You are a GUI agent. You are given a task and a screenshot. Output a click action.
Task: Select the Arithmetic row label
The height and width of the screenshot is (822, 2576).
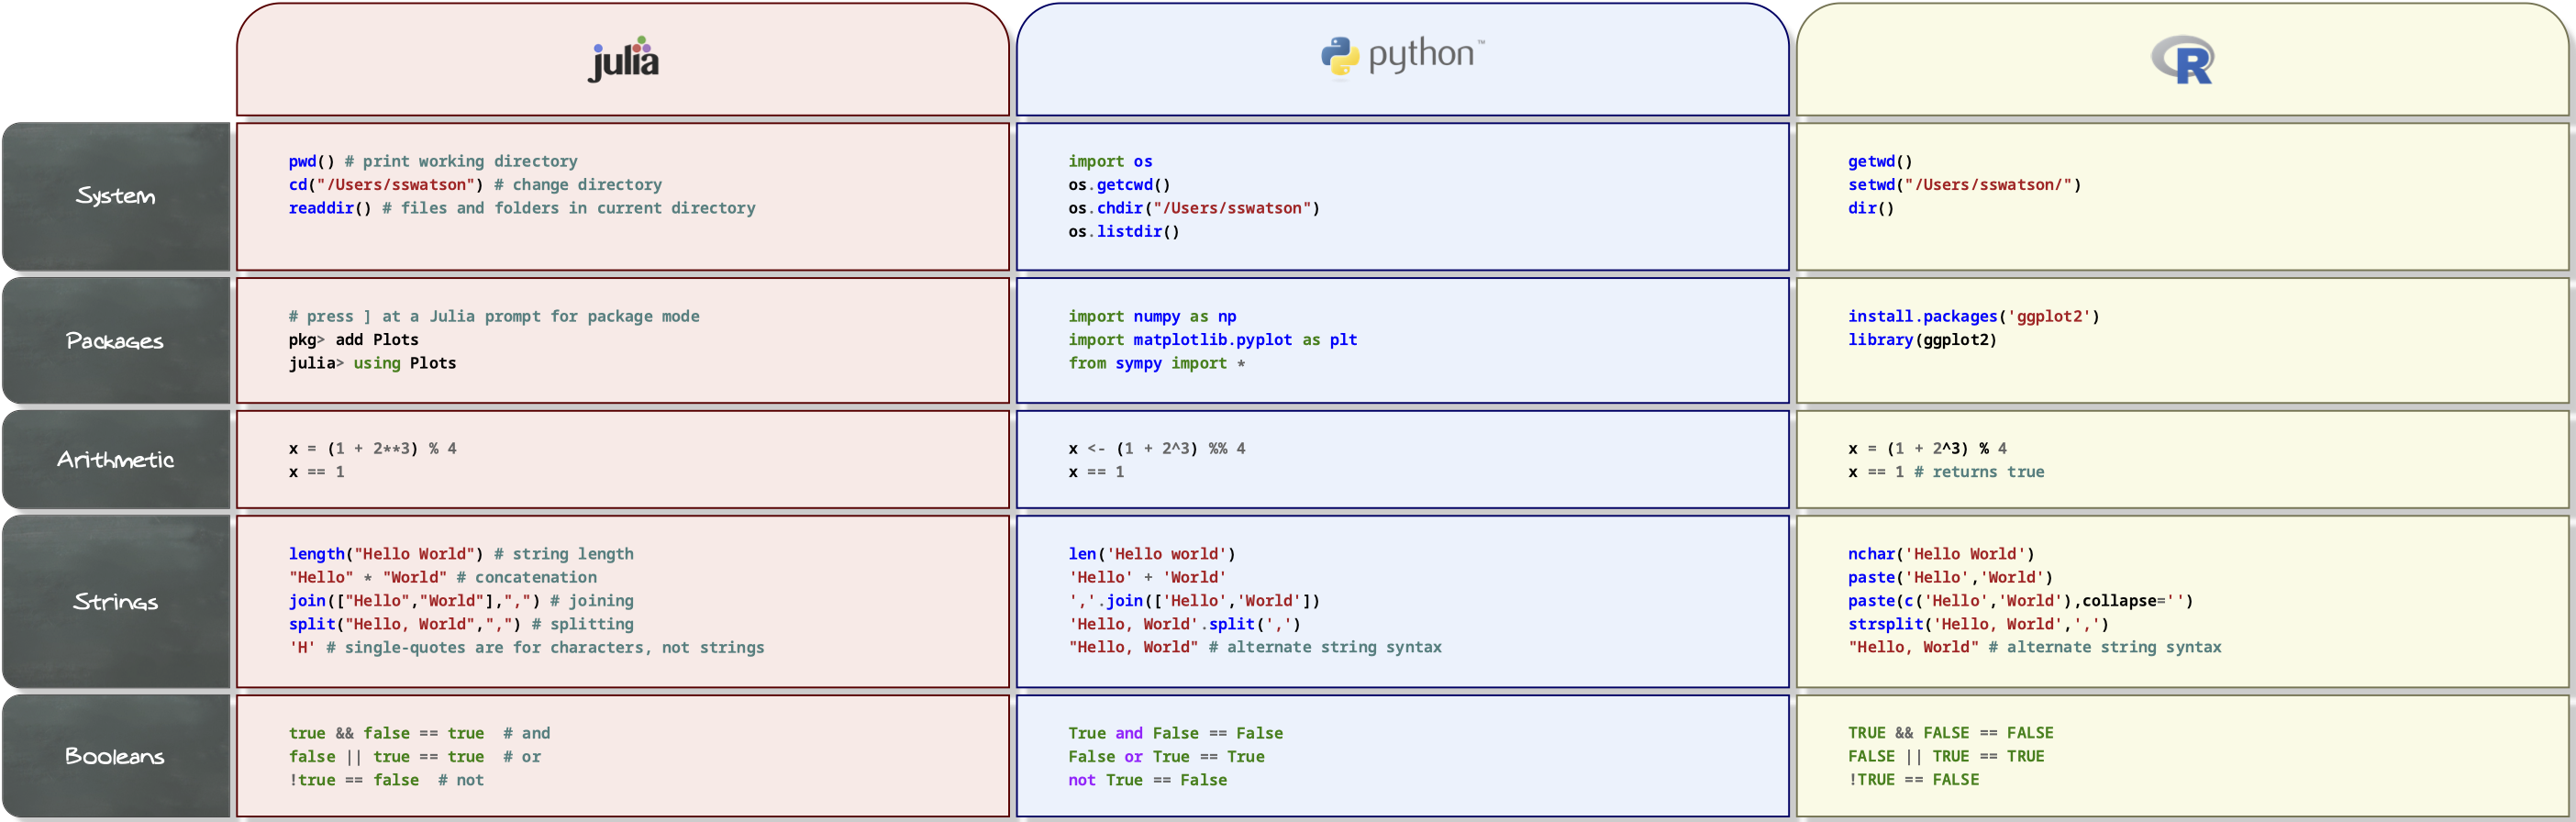(116, 460)
